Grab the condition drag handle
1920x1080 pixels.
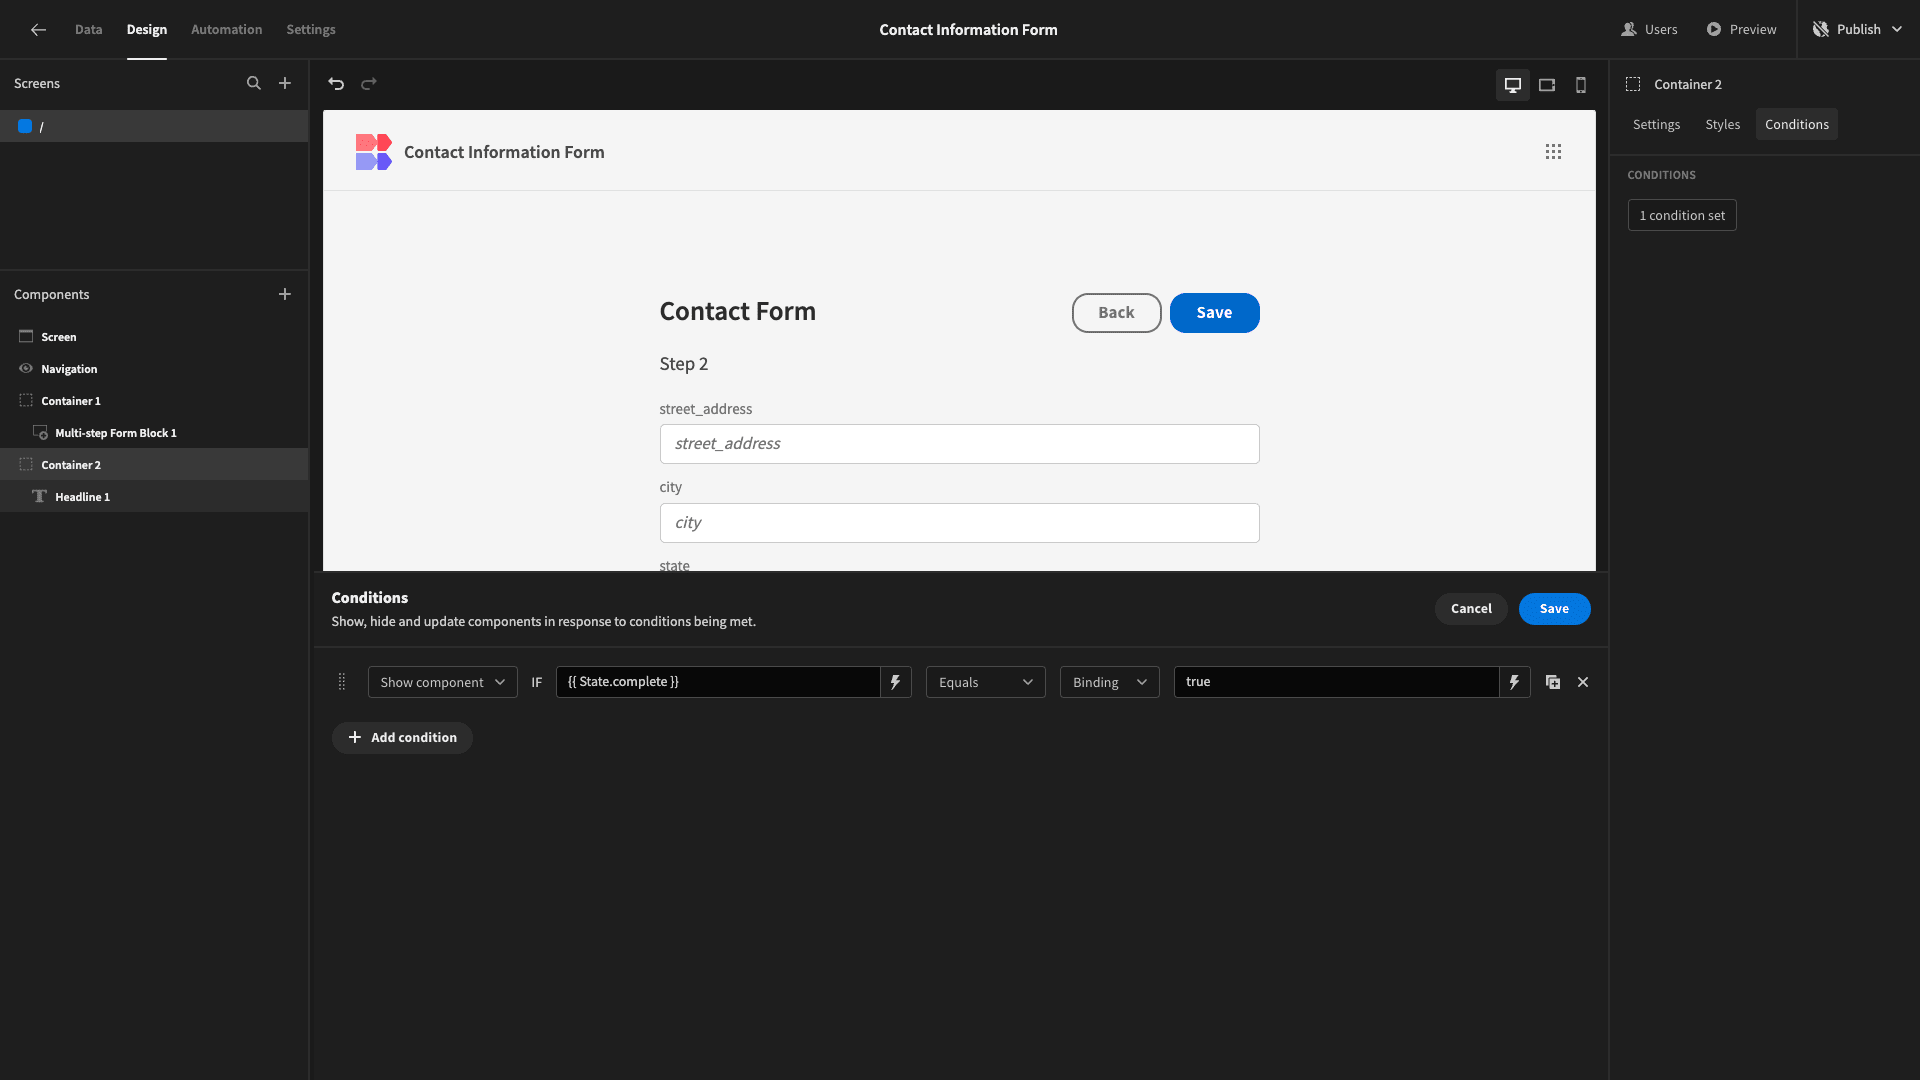(x=342, y=682)
